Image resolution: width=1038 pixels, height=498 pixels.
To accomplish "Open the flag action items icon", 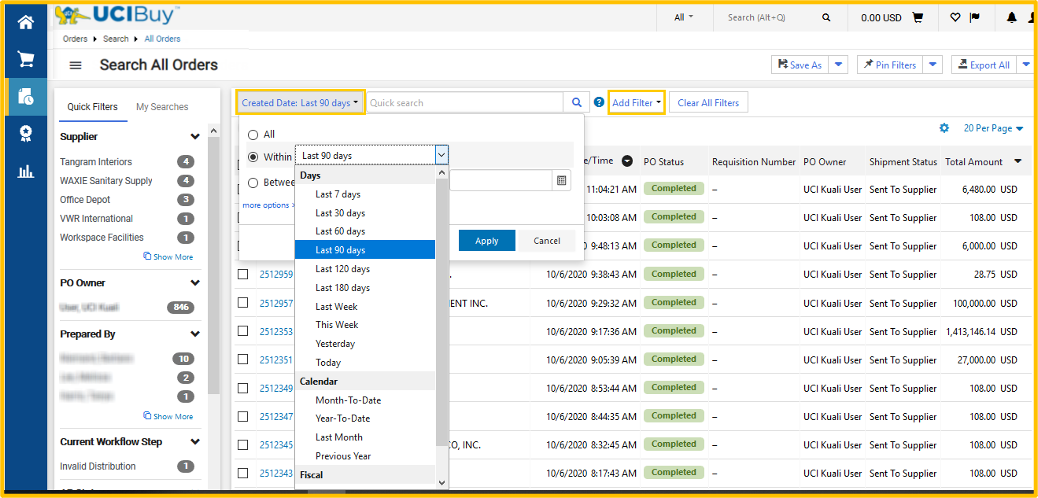I will click(974, 18).
